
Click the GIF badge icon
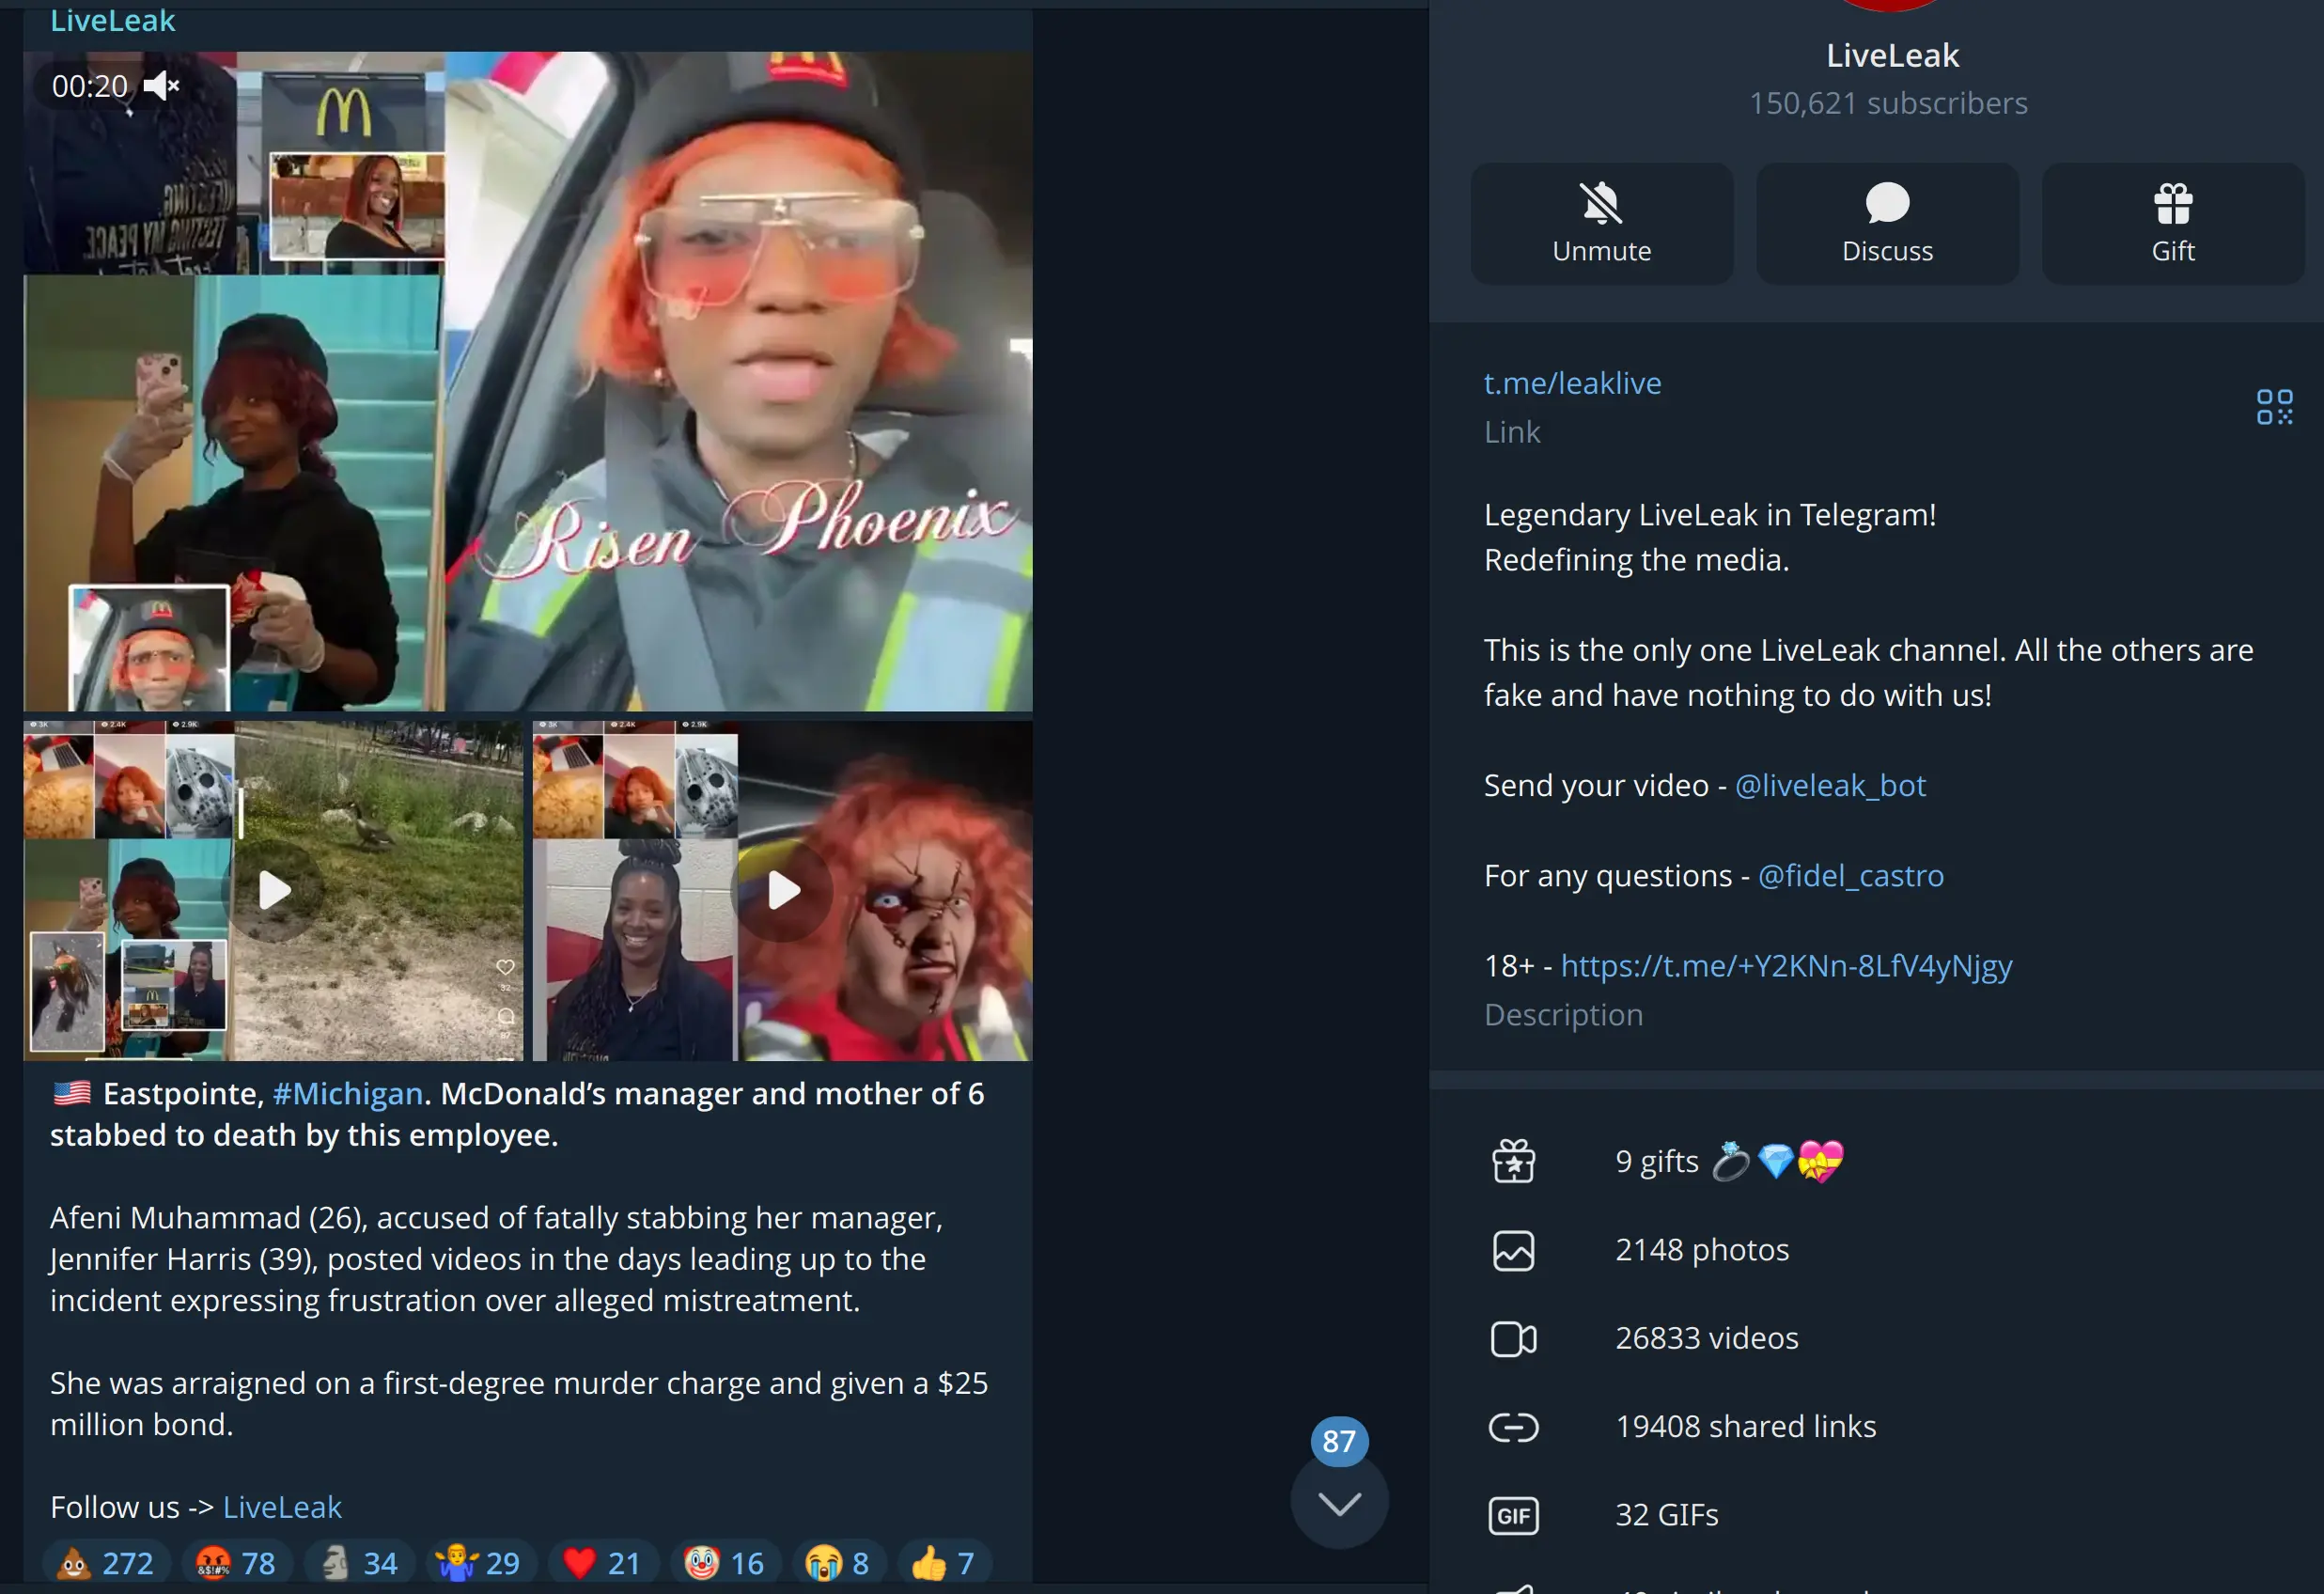tap(1513, 1515)
